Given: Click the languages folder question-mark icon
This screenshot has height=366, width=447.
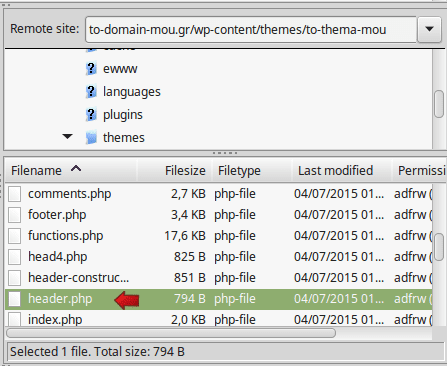Looking at the screenshot, I should [91, 91].
